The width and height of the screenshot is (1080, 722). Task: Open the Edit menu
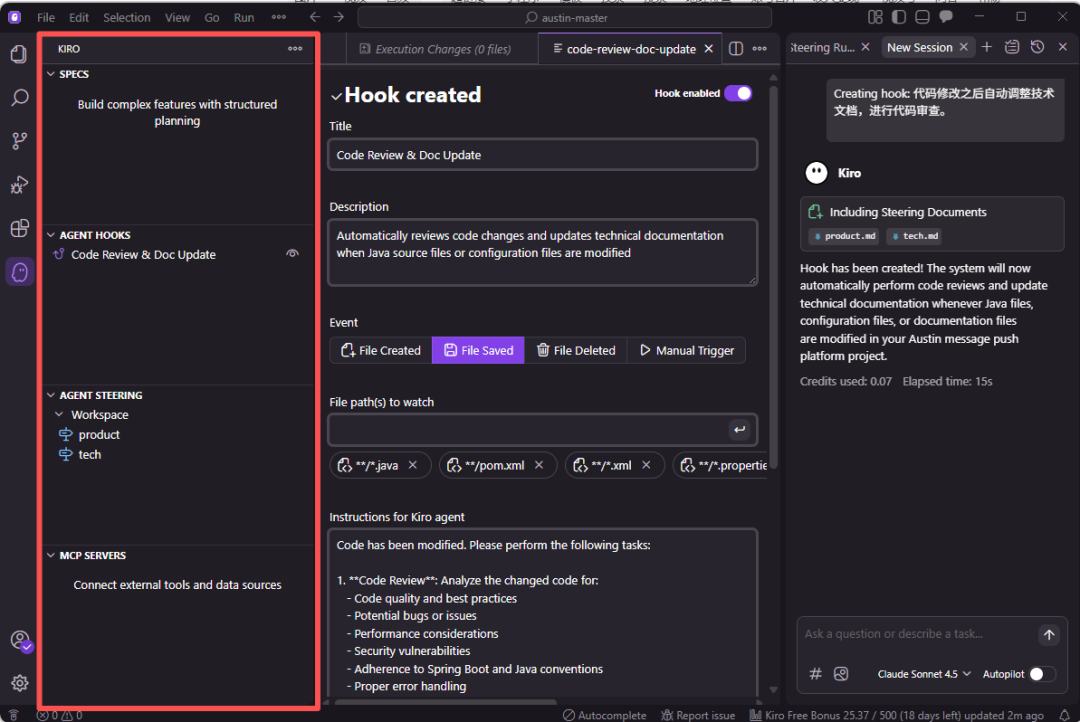79,17
